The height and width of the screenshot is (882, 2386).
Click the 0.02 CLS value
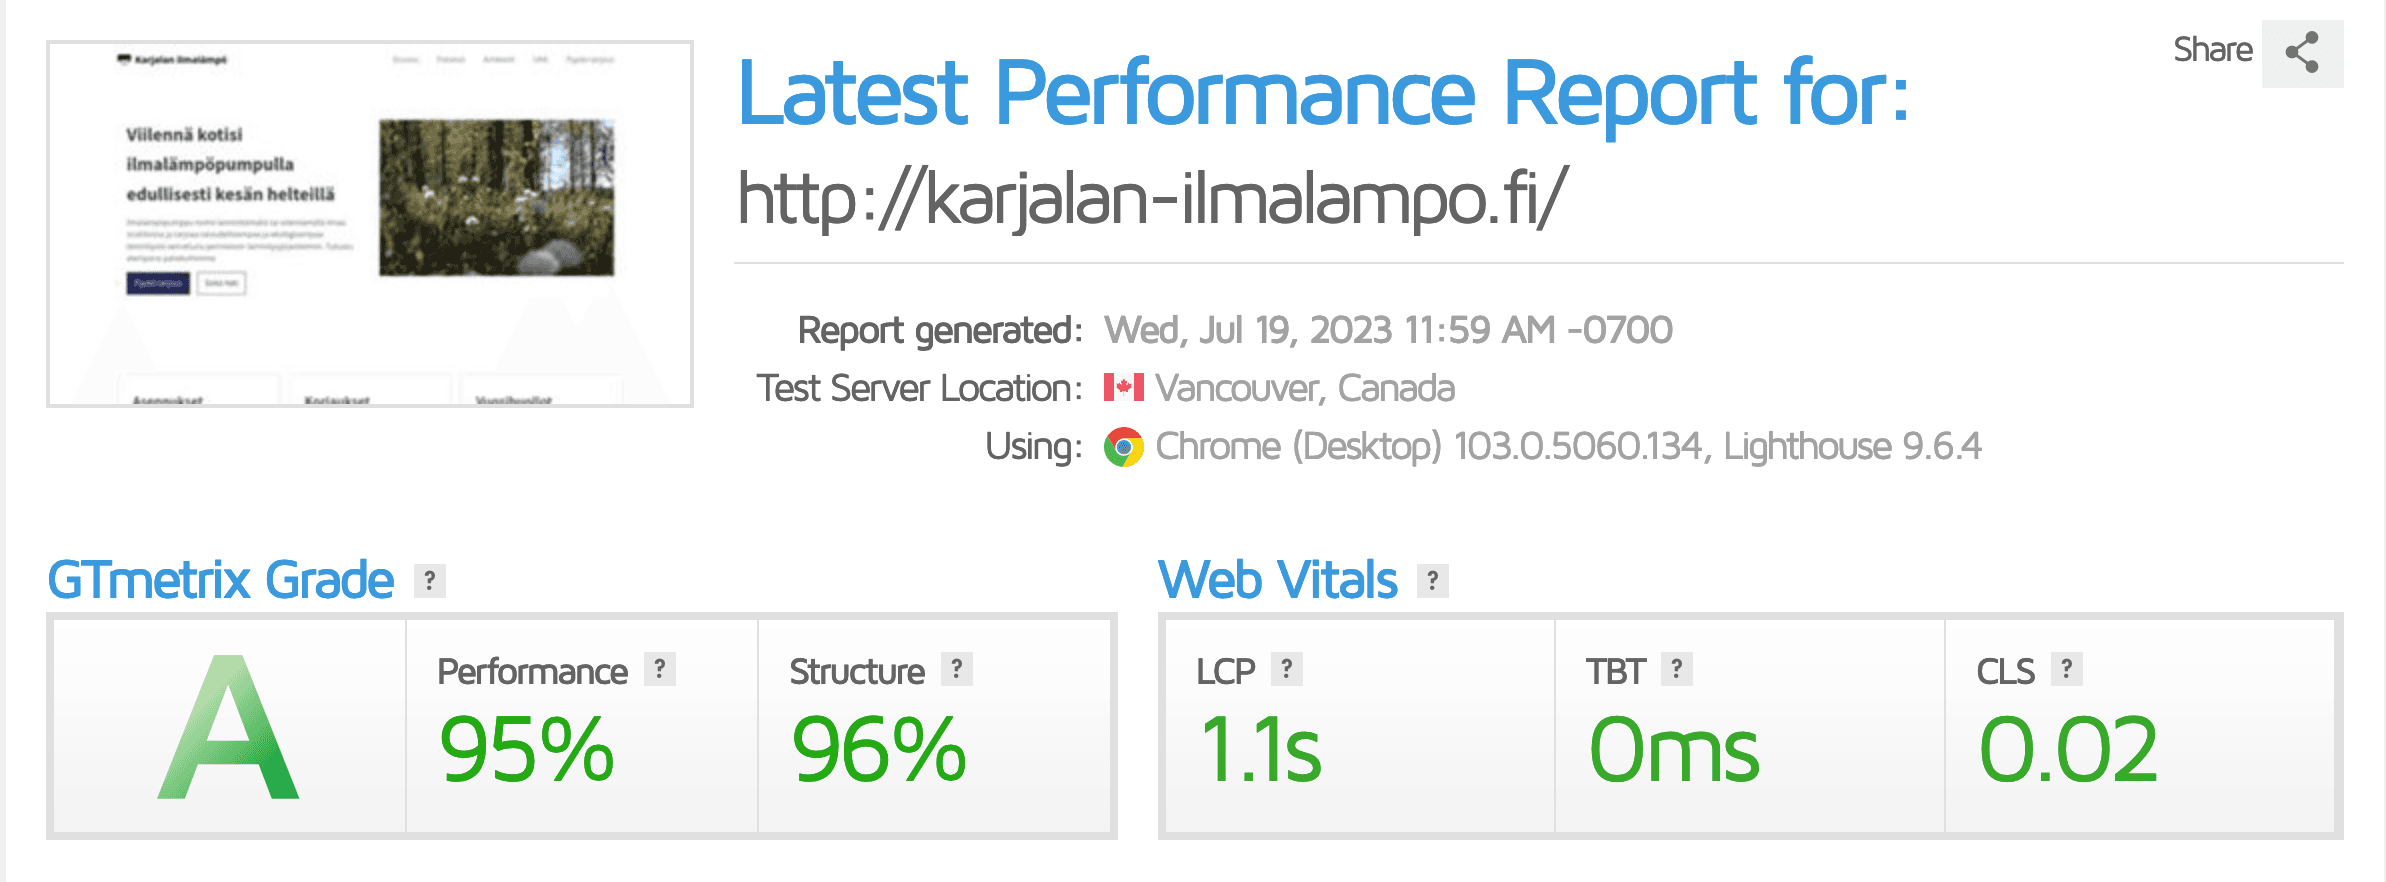(2068, 750)
